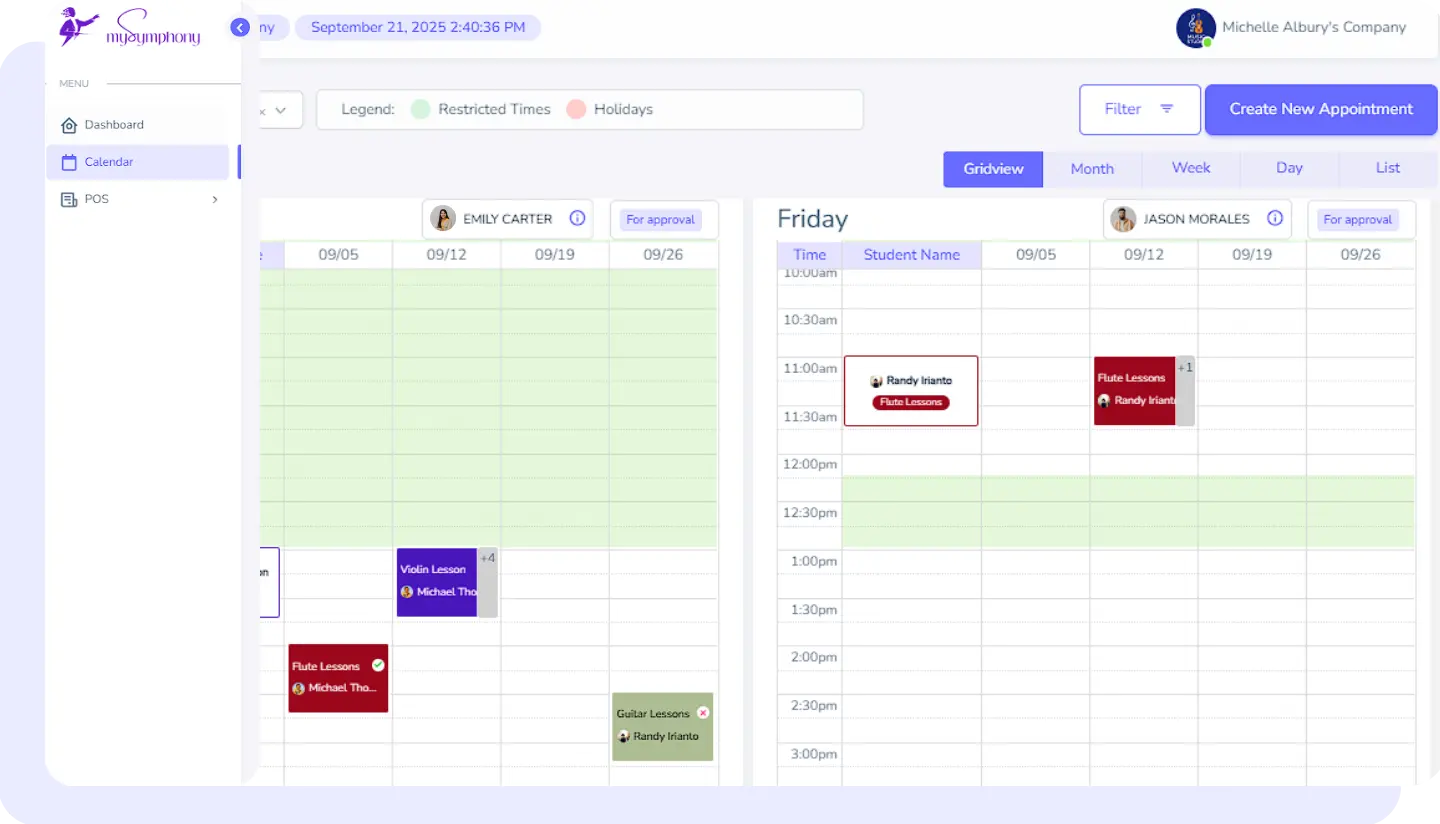
Task: Click green check on Flute Lessons appointment
Action: [378, 665]
